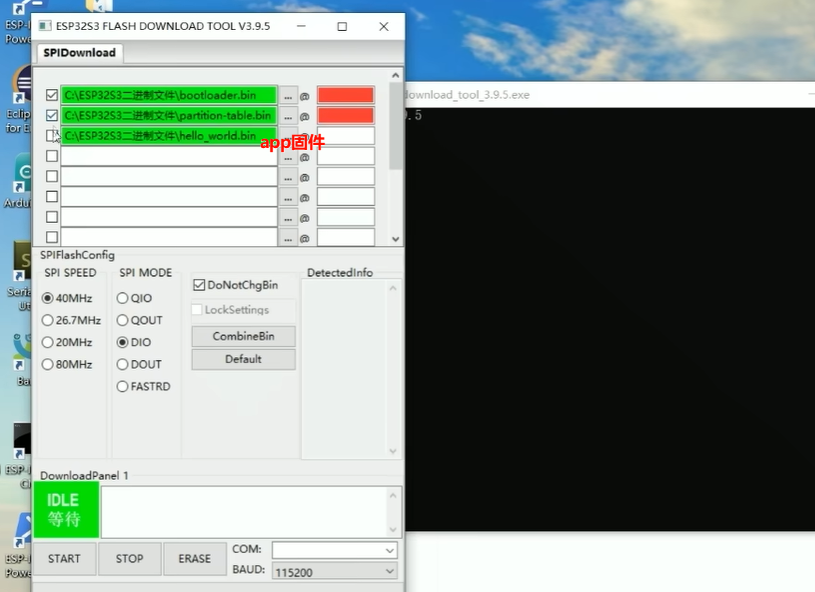The width and height of the screenshot is (815, 592).
Task: Choose DOUT SPI mode
Action: (122, 364)
